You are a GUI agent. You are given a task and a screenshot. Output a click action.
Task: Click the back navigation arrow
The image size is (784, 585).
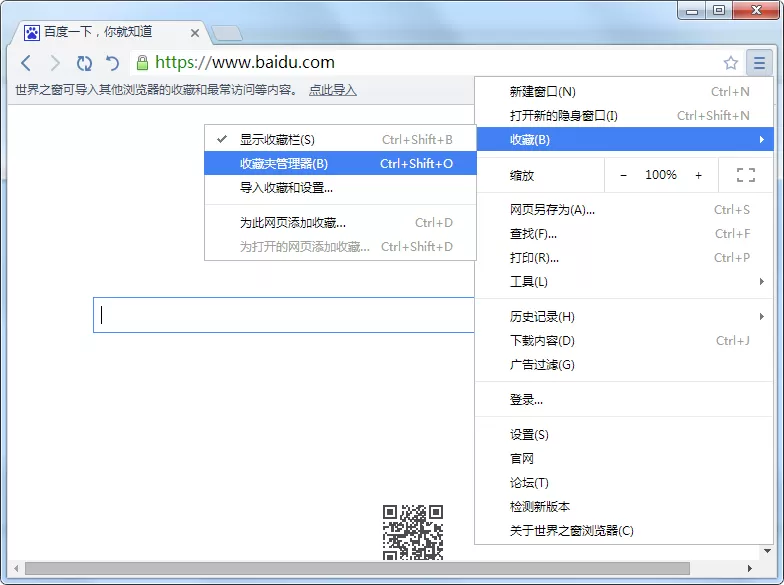[26, 63]
